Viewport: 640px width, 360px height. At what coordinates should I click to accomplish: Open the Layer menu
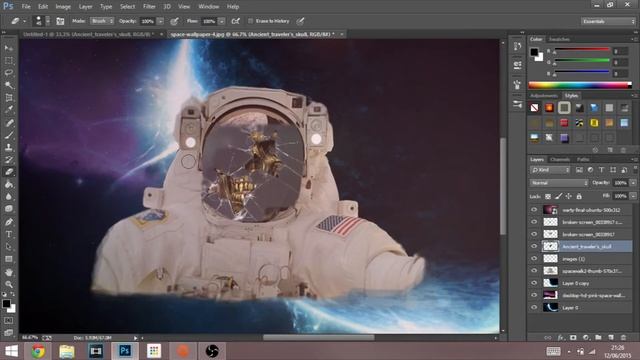click(85, 7)
